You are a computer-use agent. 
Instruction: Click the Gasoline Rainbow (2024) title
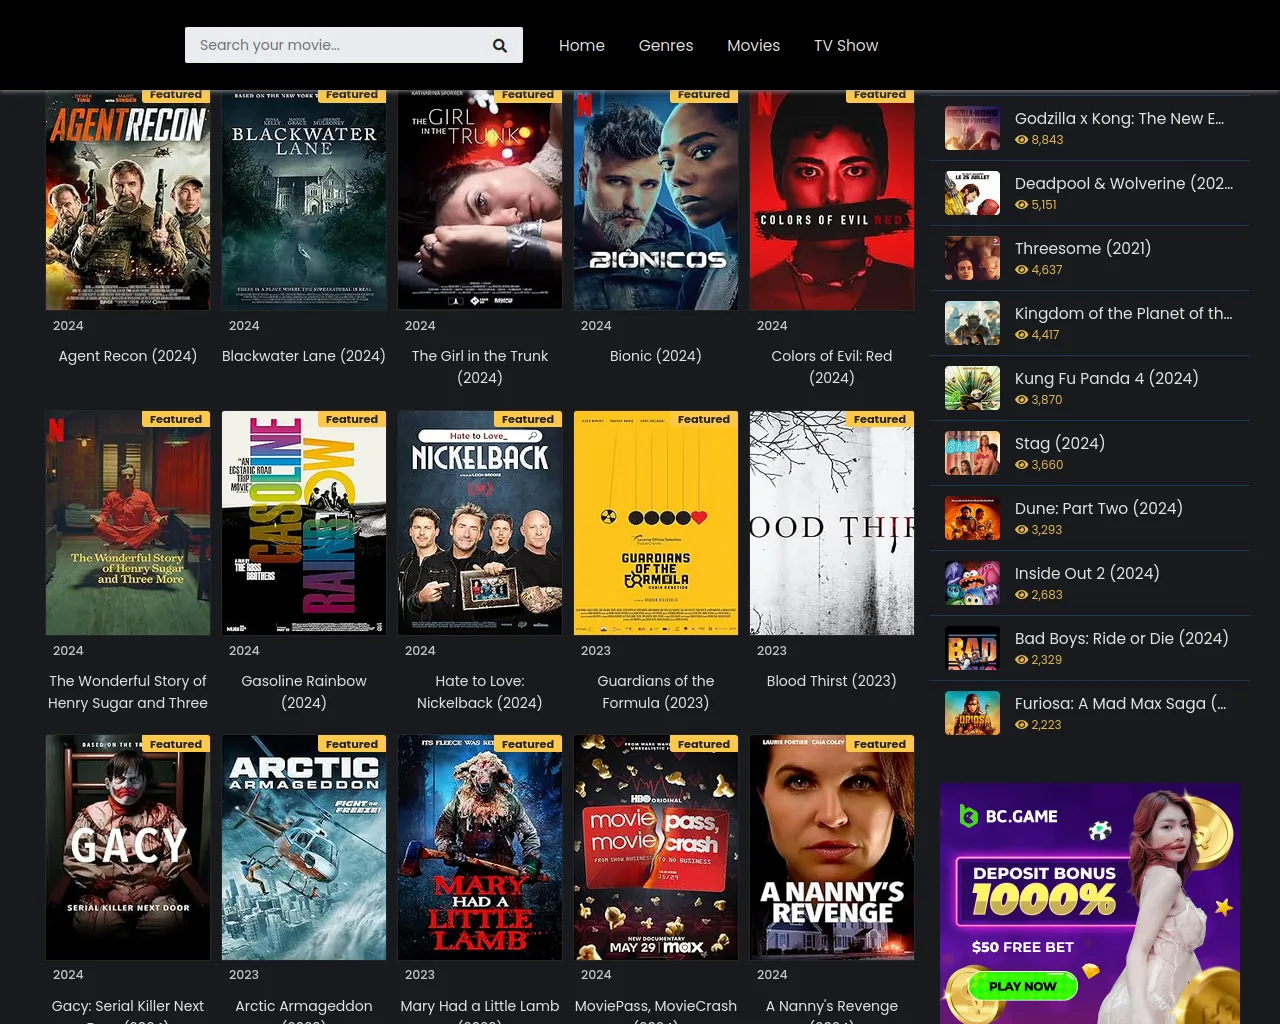click(x=304, y=692)
